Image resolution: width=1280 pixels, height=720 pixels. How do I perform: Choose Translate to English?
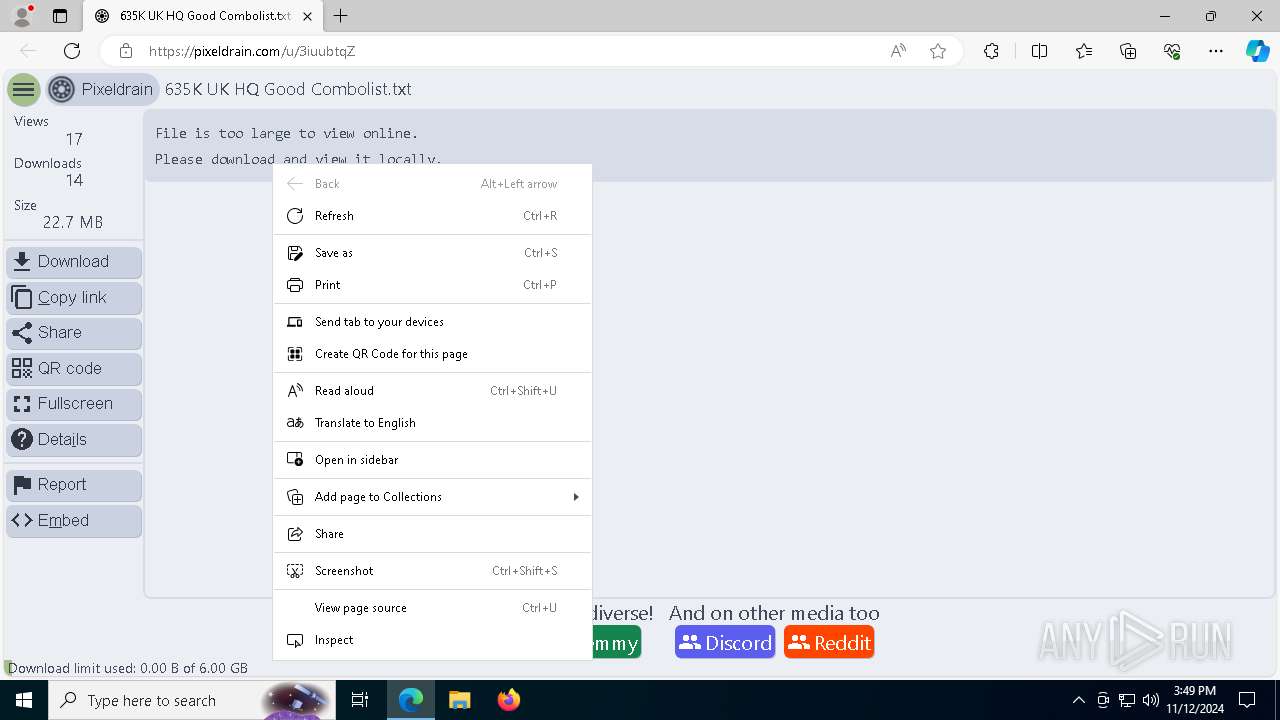tap(432, 423)
